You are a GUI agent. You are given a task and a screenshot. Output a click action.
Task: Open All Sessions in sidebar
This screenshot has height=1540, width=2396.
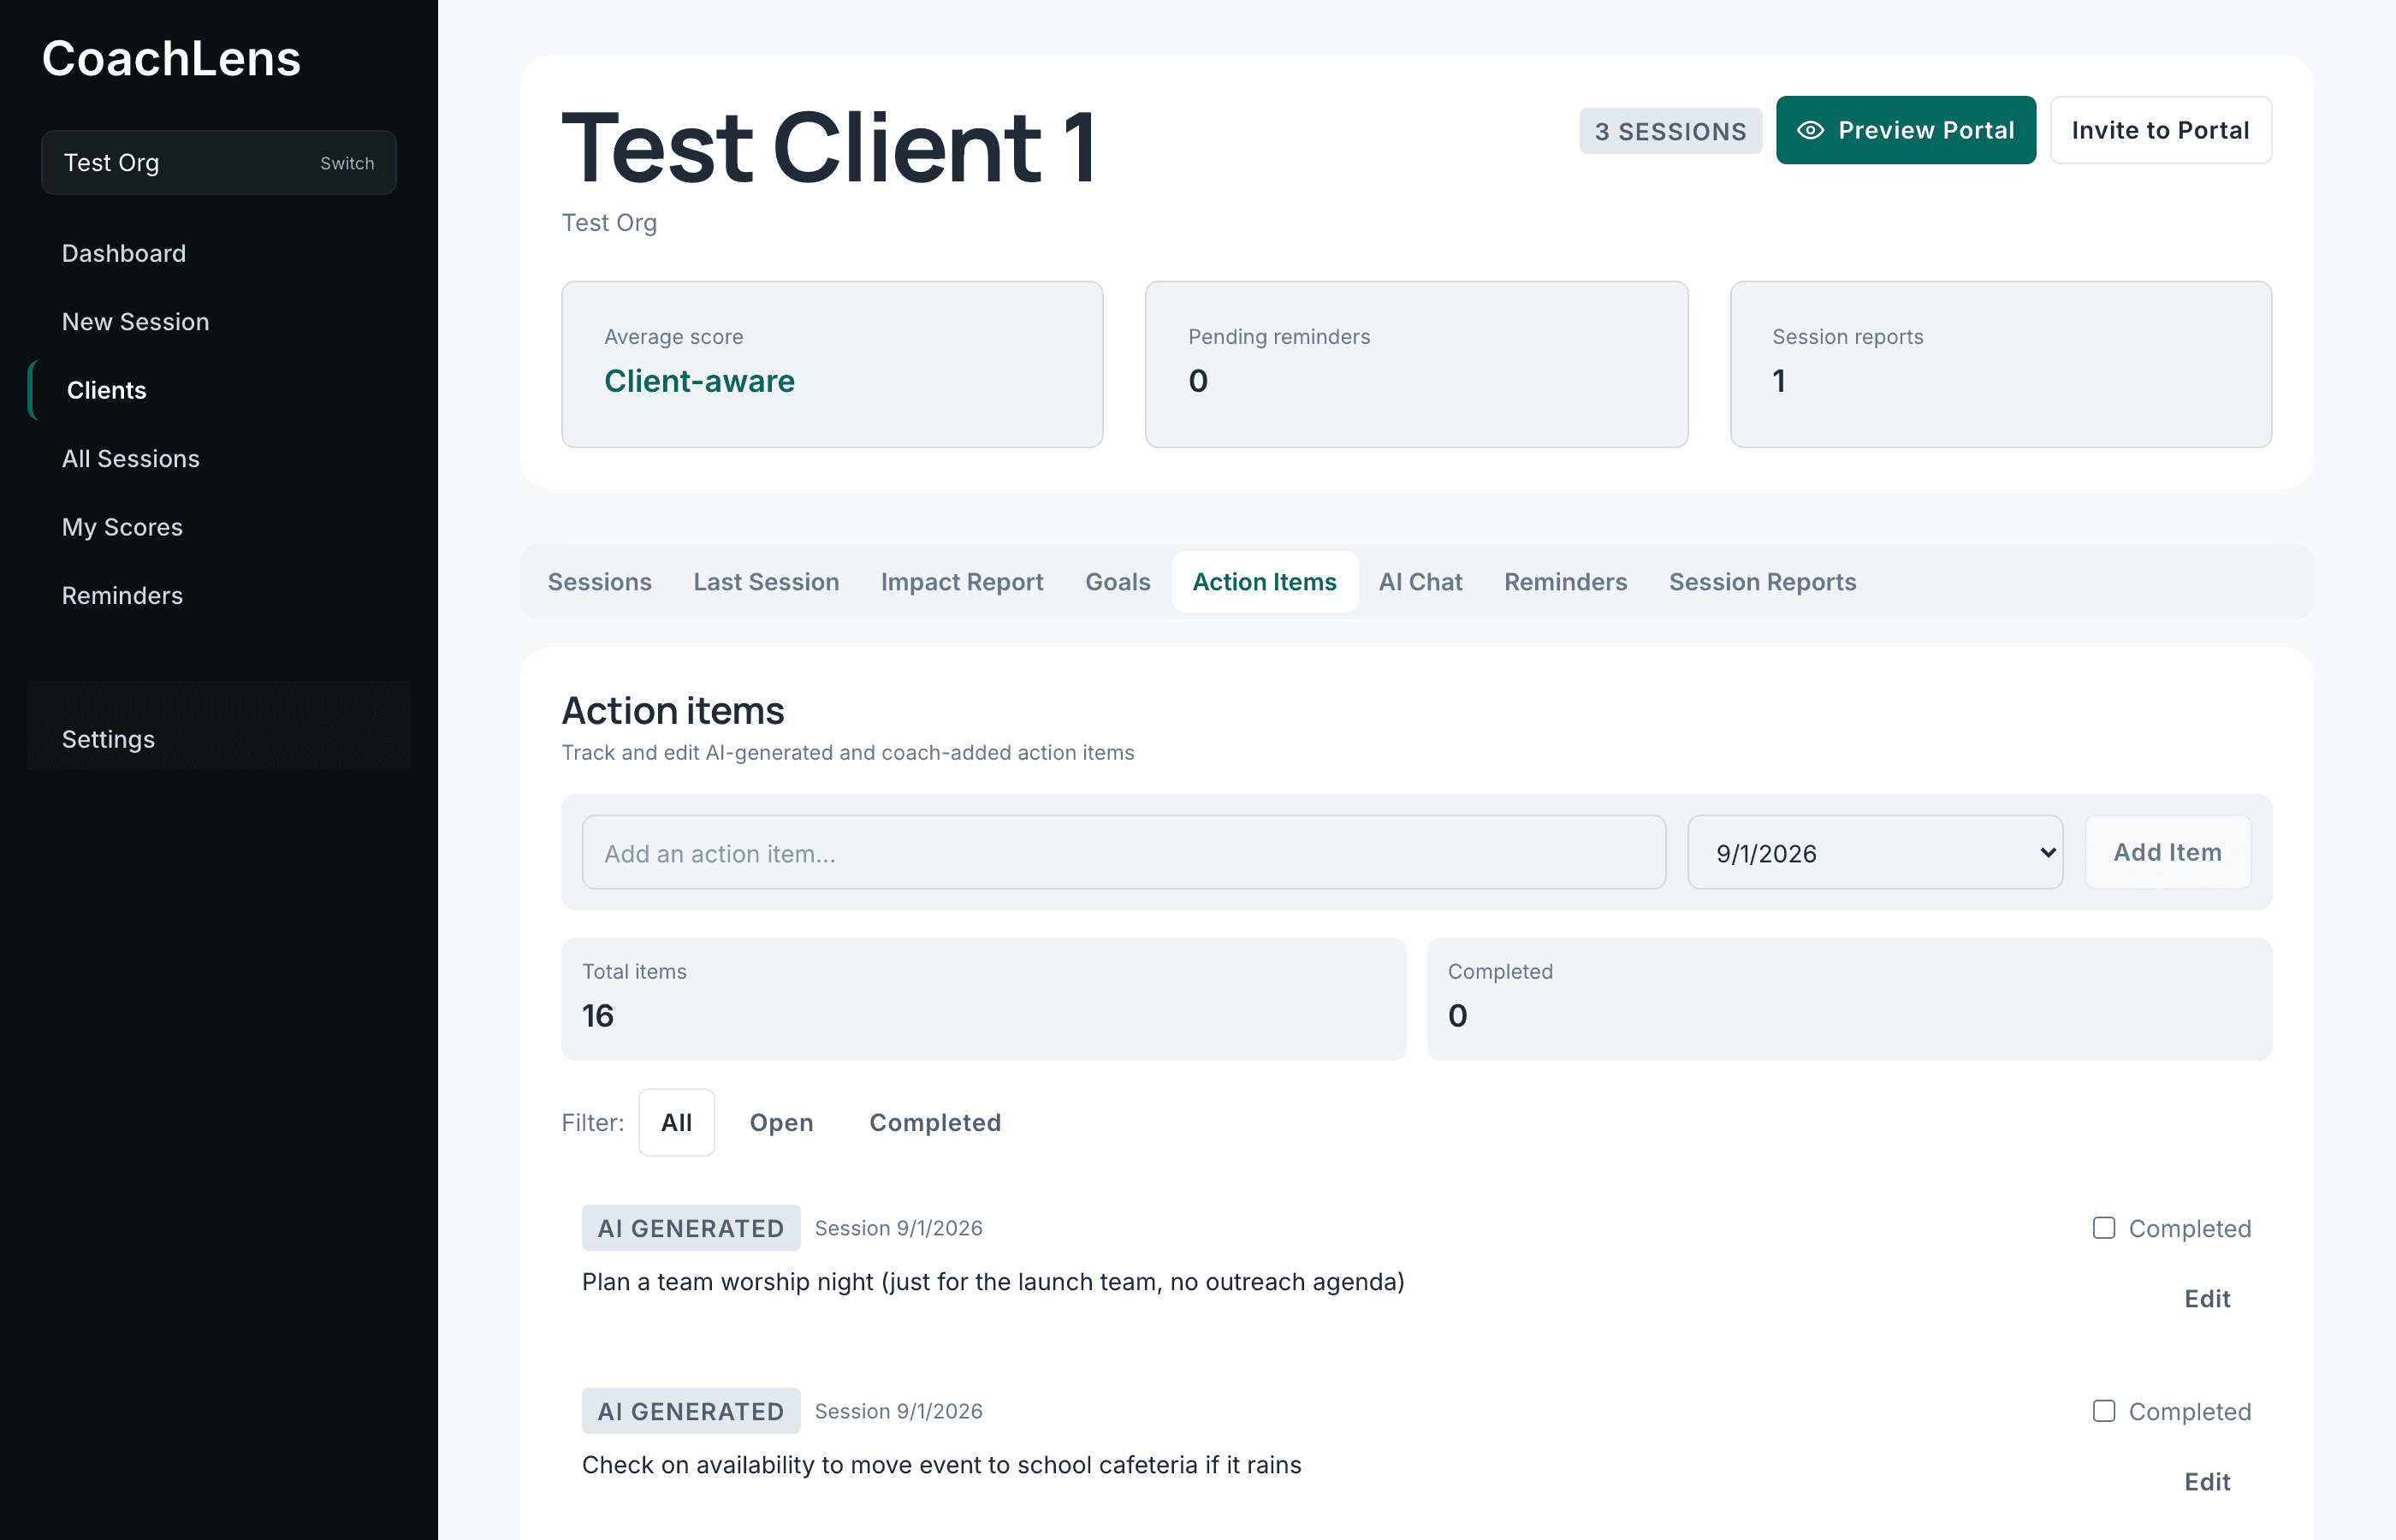[x=131, y=458]
